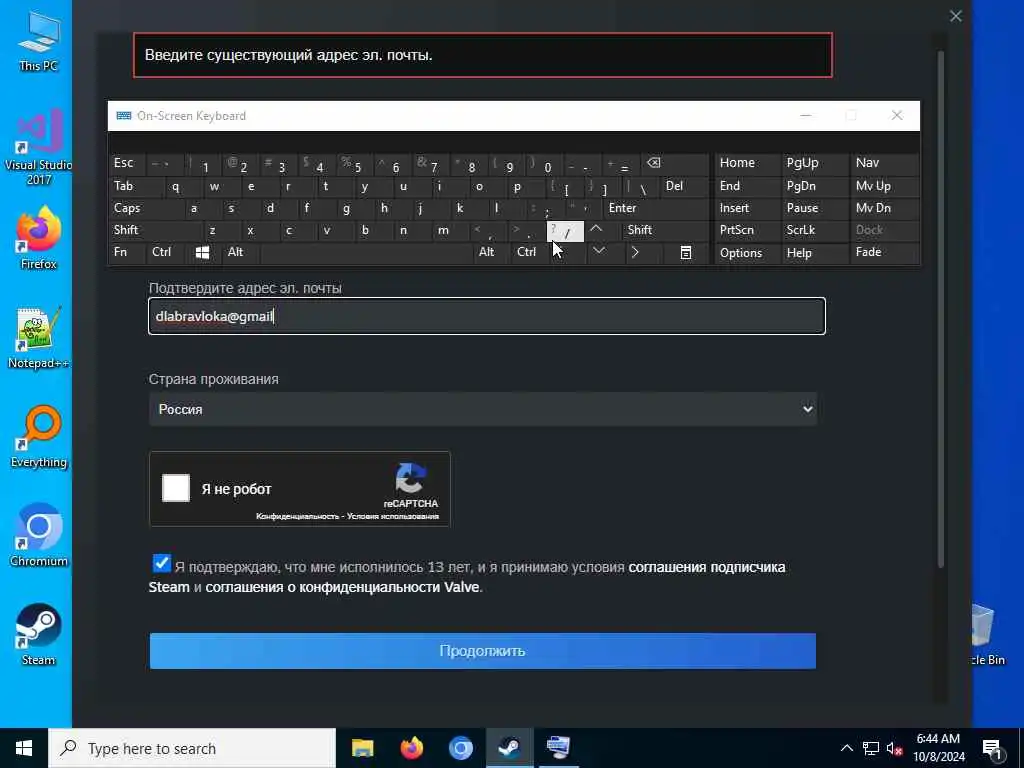Open reCAPTCHA 'Конфиденциальность' link

[x=296, y=517]
